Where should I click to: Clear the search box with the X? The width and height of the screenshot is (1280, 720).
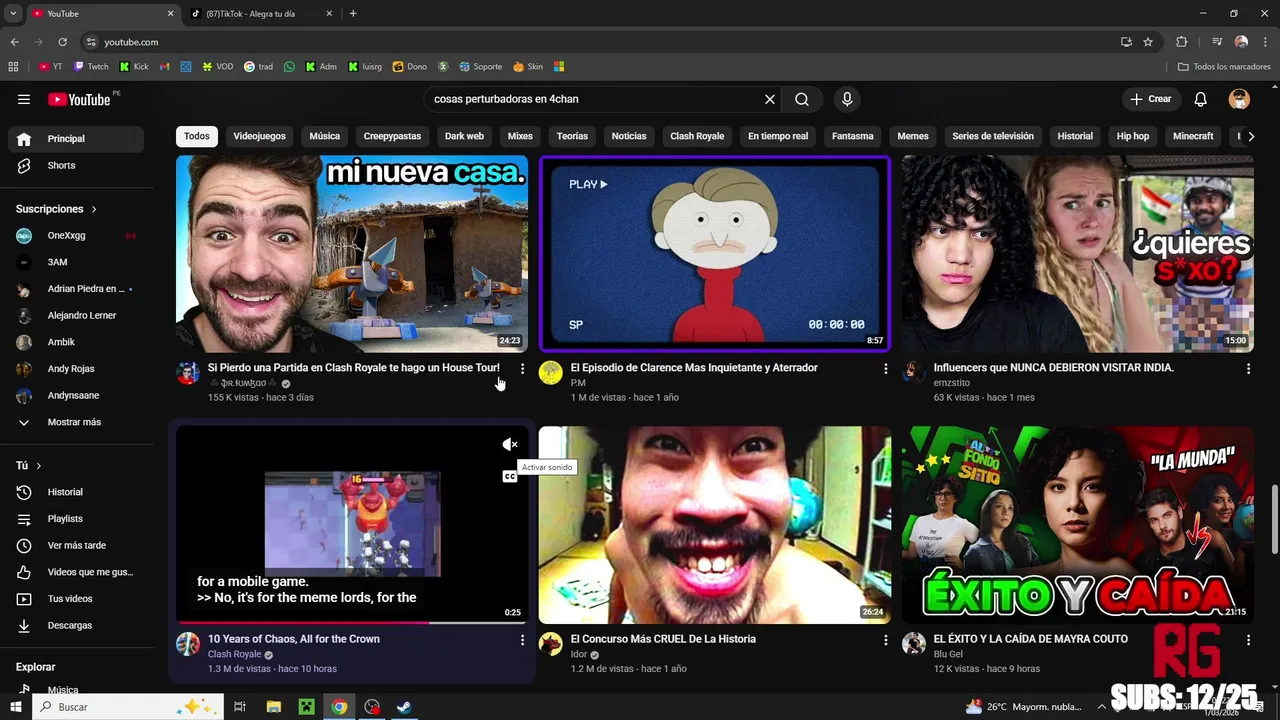click(770, 99)
